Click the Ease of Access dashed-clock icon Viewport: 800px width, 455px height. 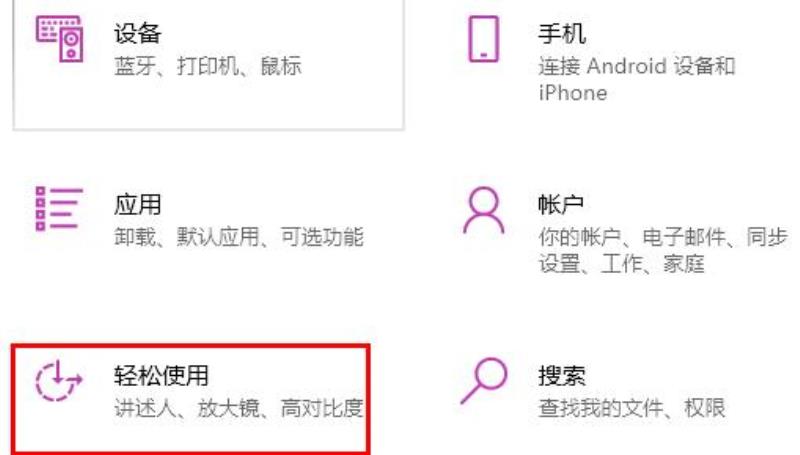tap(58, 381)
